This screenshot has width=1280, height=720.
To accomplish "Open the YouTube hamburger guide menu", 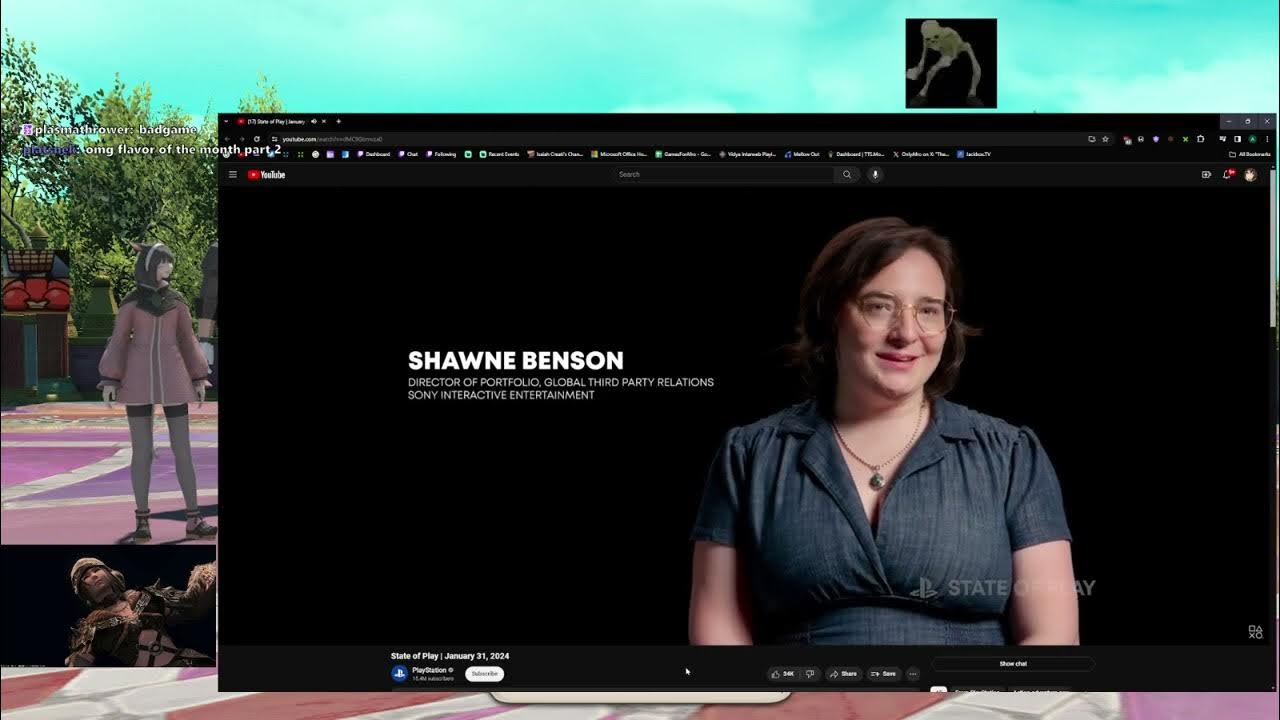I will pos(232,174).
